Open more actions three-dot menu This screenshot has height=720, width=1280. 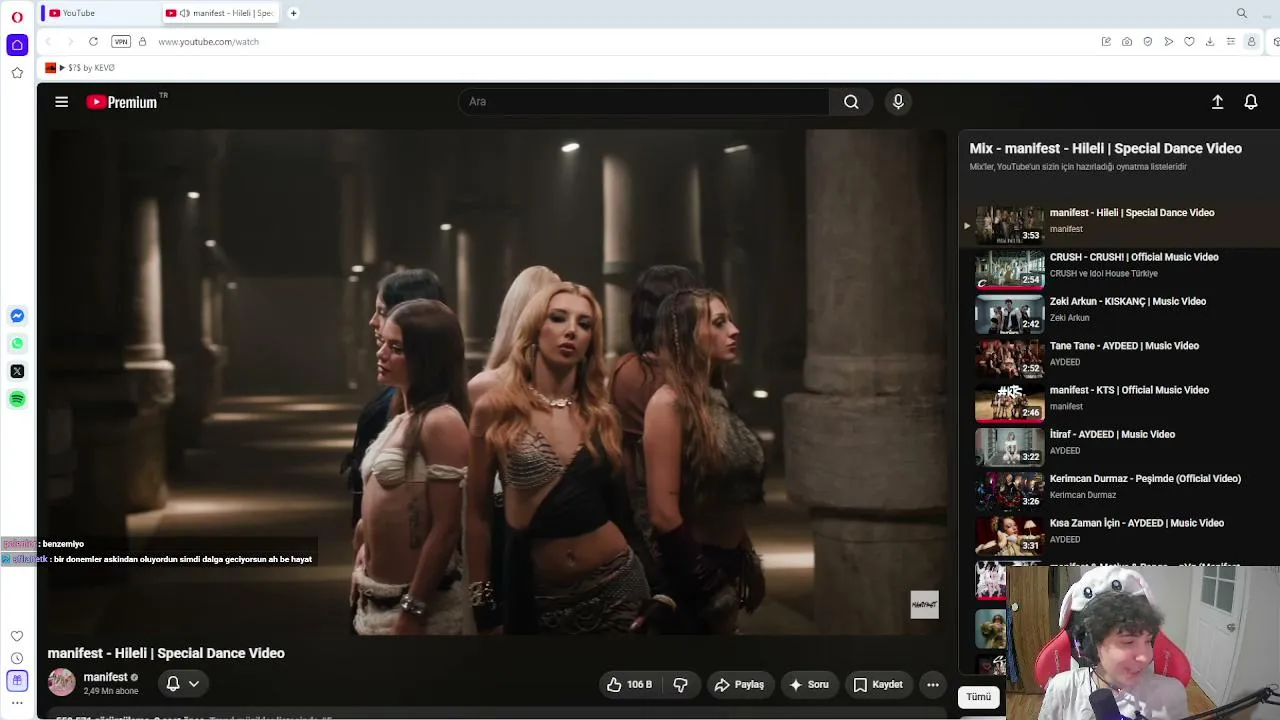coord(933,685)
